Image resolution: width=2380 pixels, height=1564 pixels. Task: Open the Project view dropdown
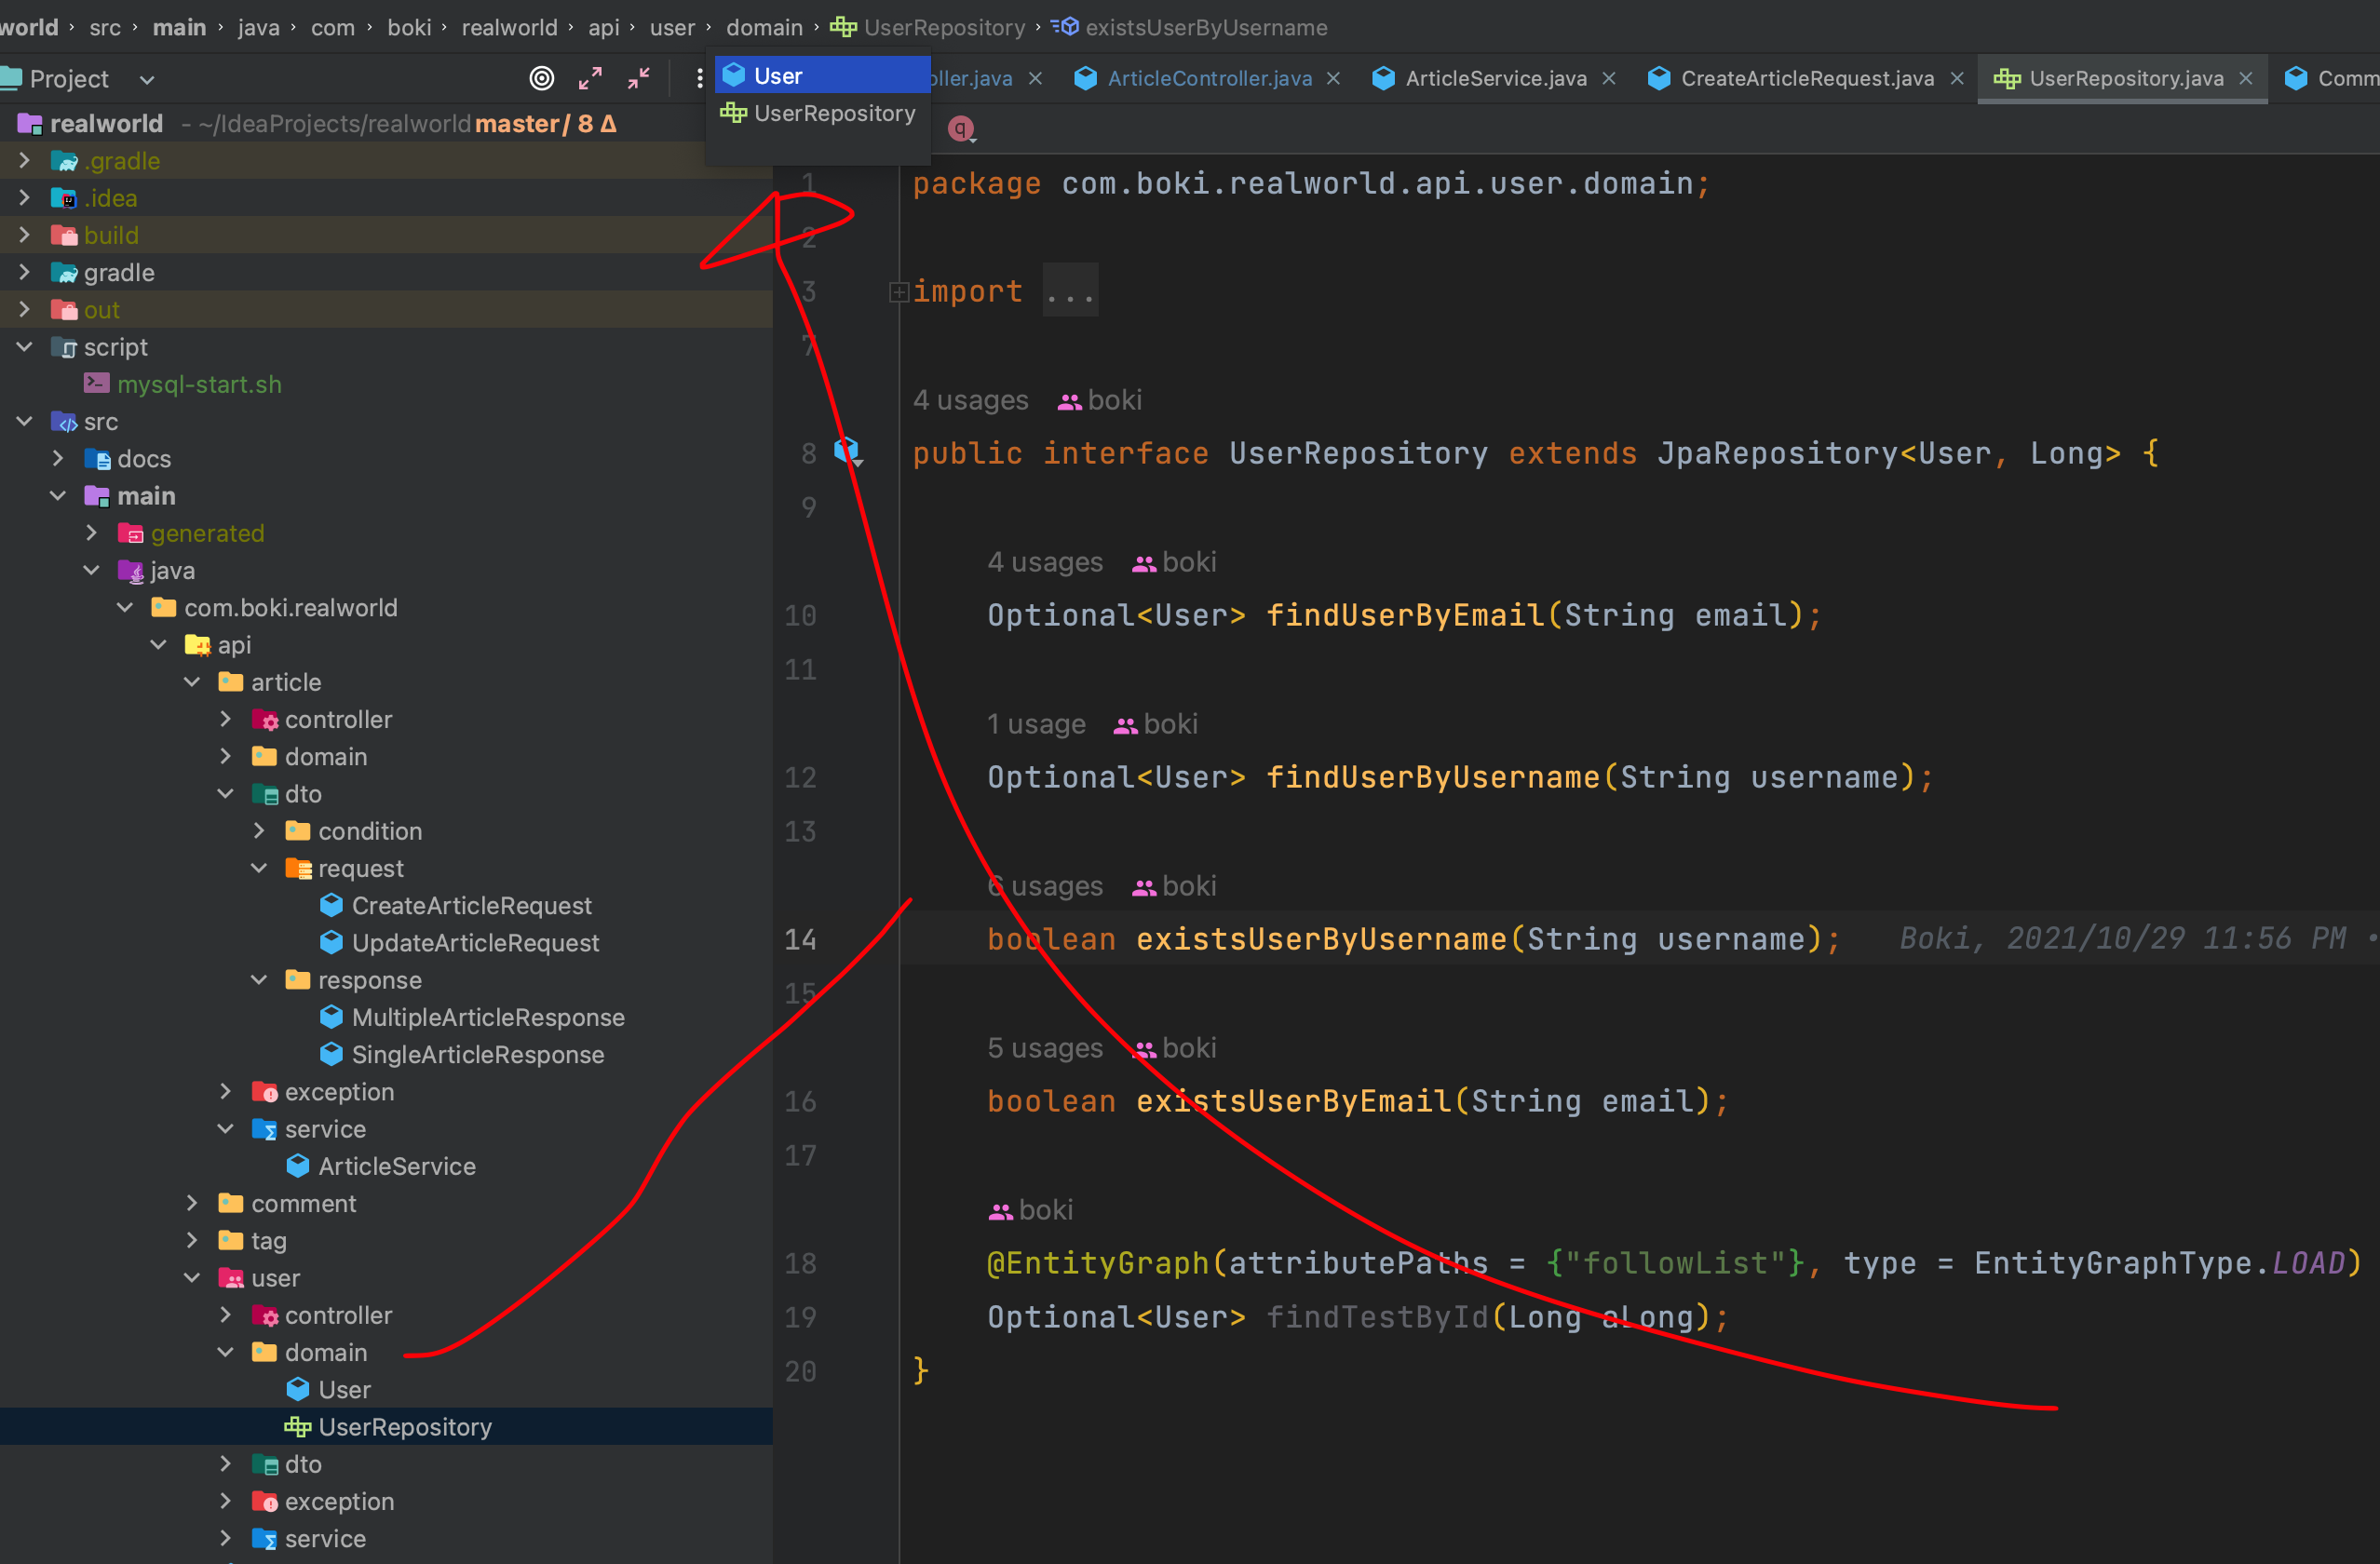[x=147, y=79]
